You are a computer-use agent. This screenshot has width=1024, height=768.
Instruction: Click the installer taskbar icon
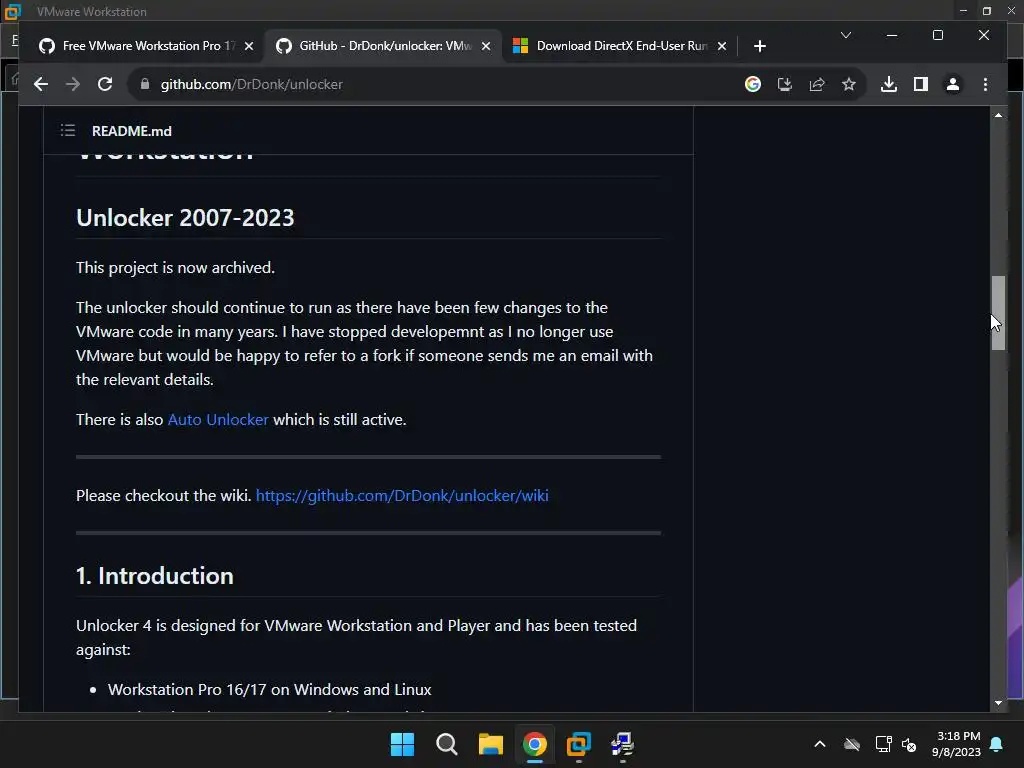622,744
